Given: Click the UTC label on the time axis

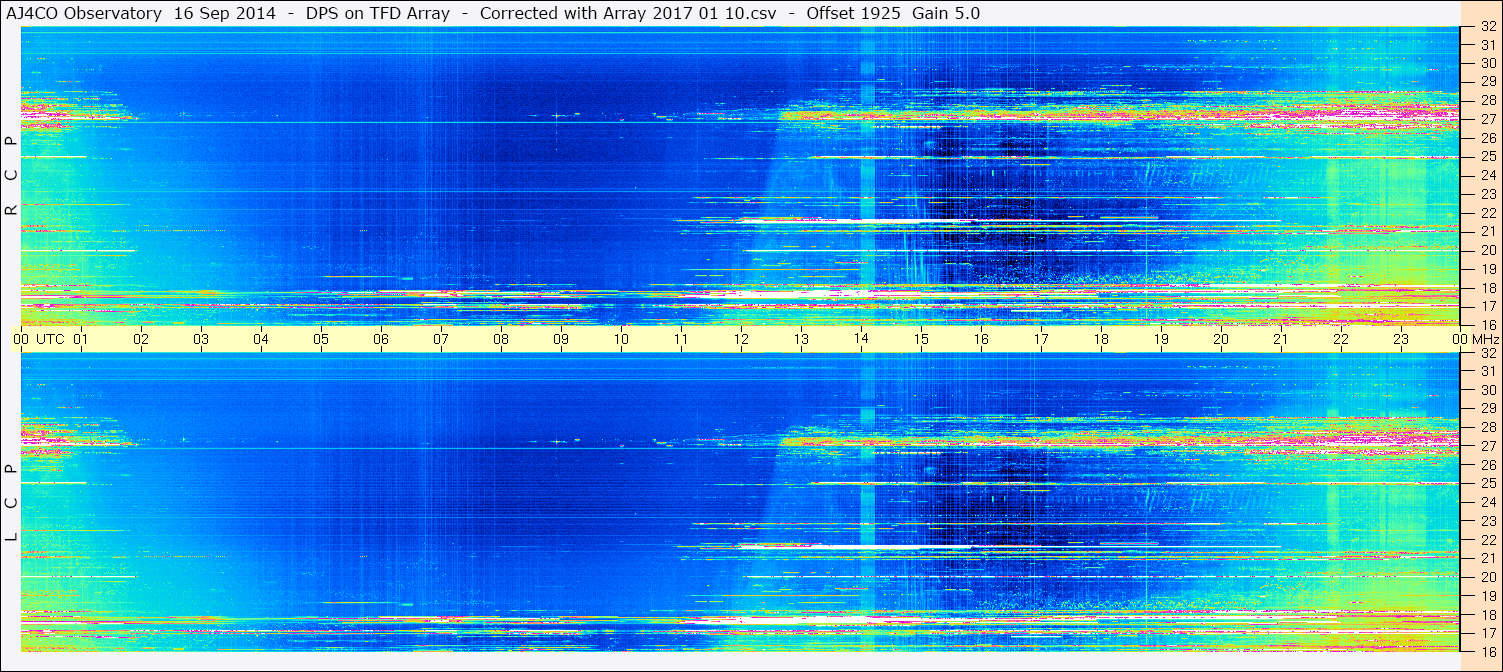Looking at the screenshot, I should [50, 339].
